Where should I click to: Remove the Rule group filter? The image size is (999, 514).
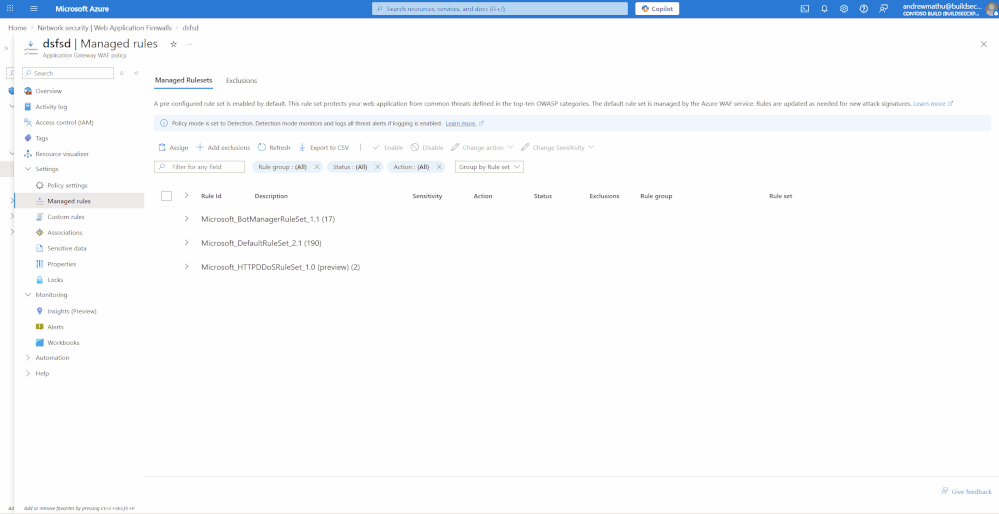[x=317, y=167]
